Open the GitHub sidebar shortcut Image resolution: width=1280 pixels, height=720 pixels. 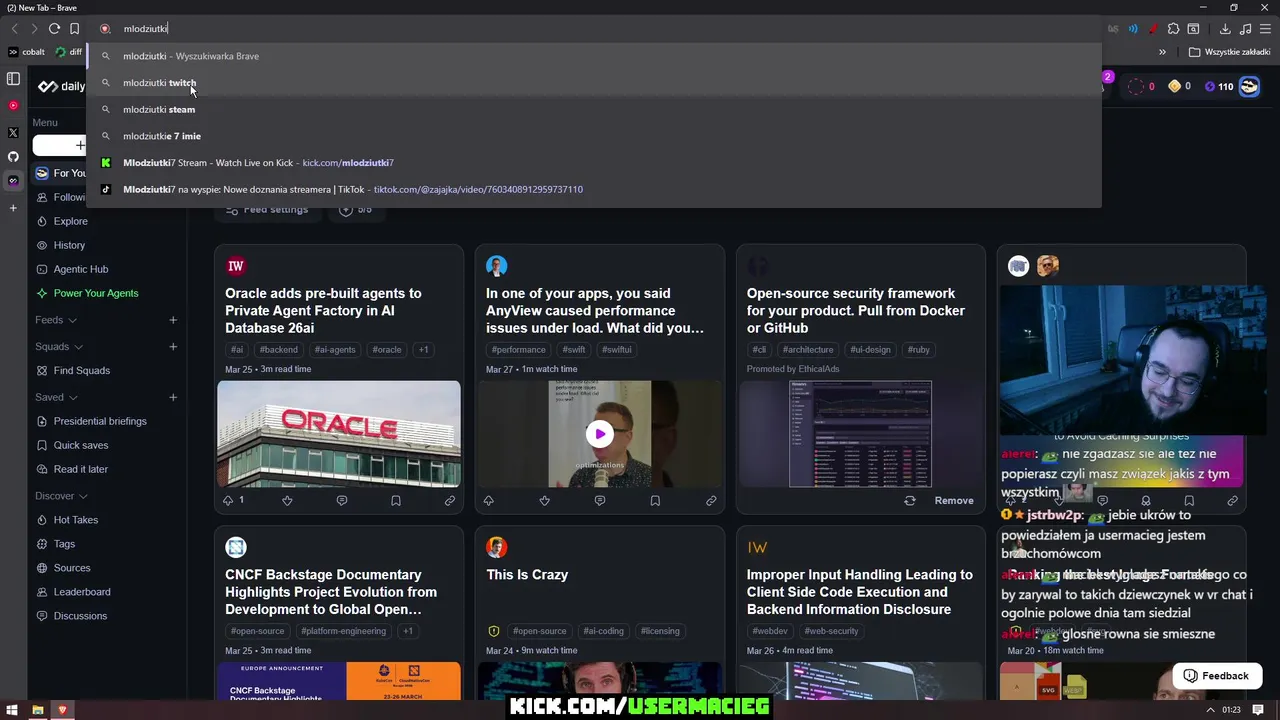(13, 157)
